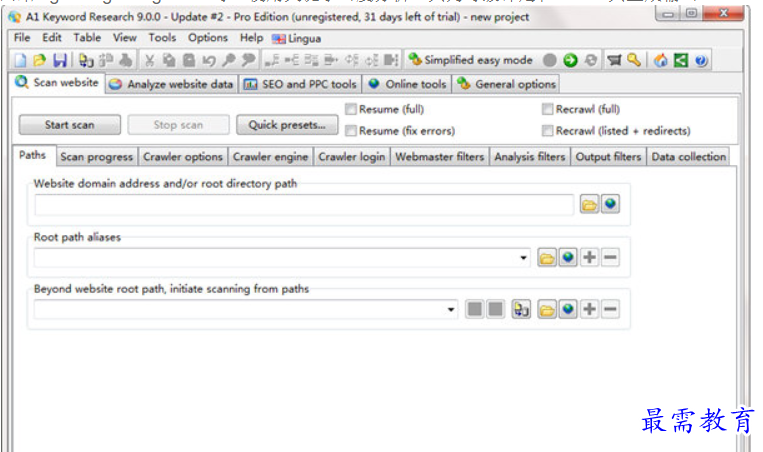Remove scanning path with minus in Beyond row
763x452 pixels.
pos(610,309)
